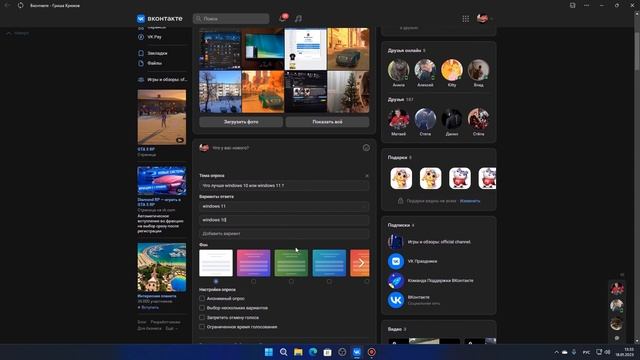Close the poll editor with the X icon
The height and width of the screenshot is (360, 640).
tap(367, 176)
